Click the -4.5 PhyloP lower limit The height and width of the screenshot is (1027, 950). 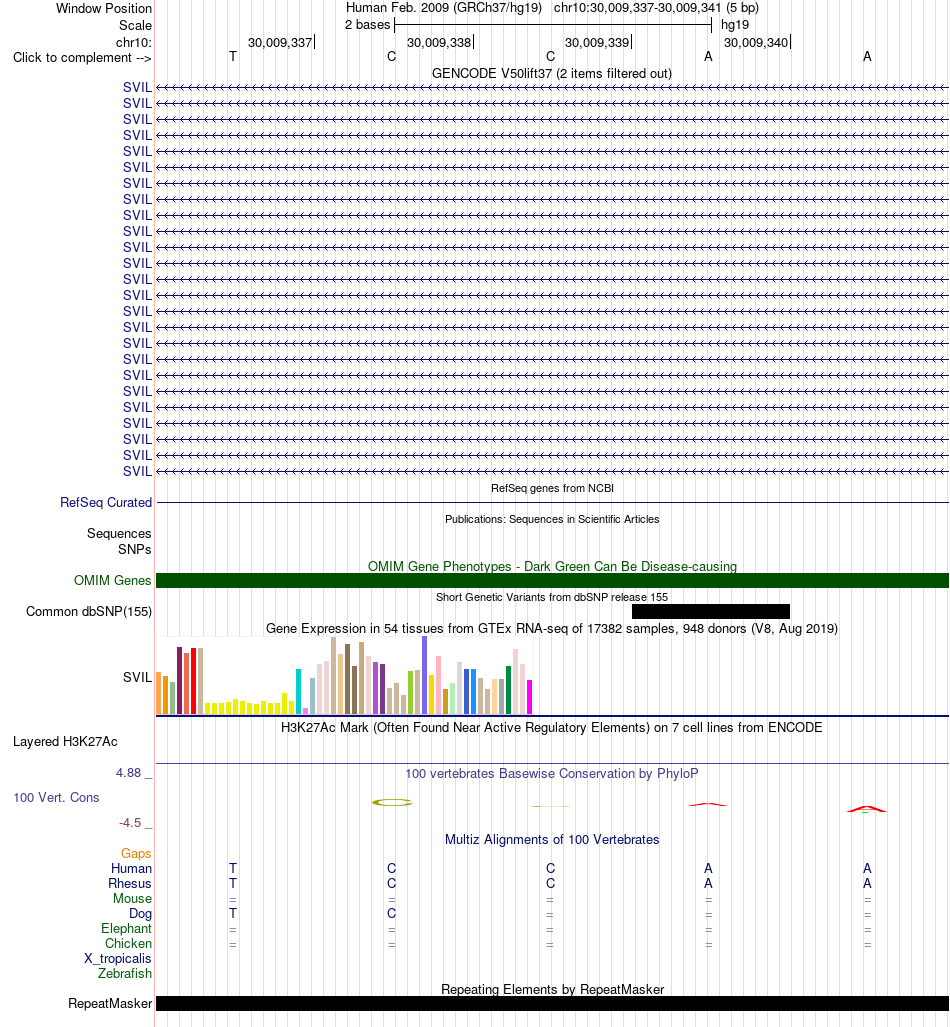point(130,823)
